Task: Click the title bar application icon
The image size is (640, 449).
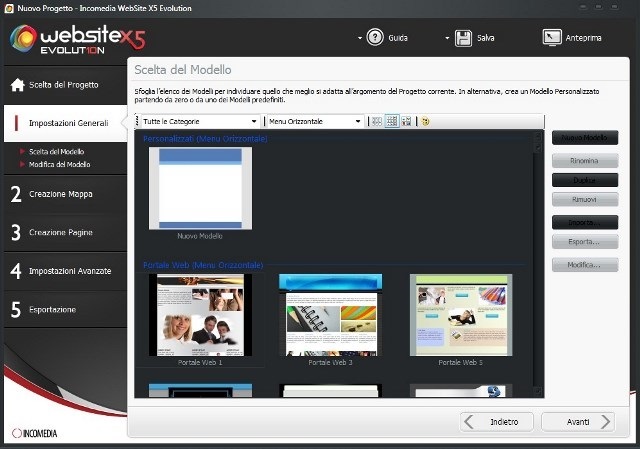Action: [9, 8]
